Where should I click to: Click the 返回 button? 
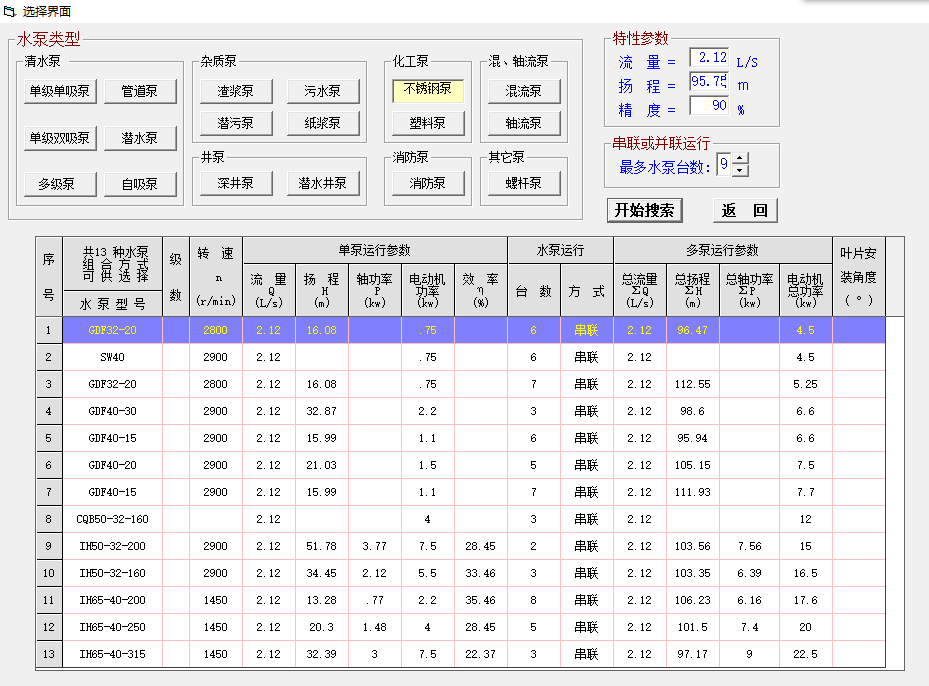[x=745, y=210]
